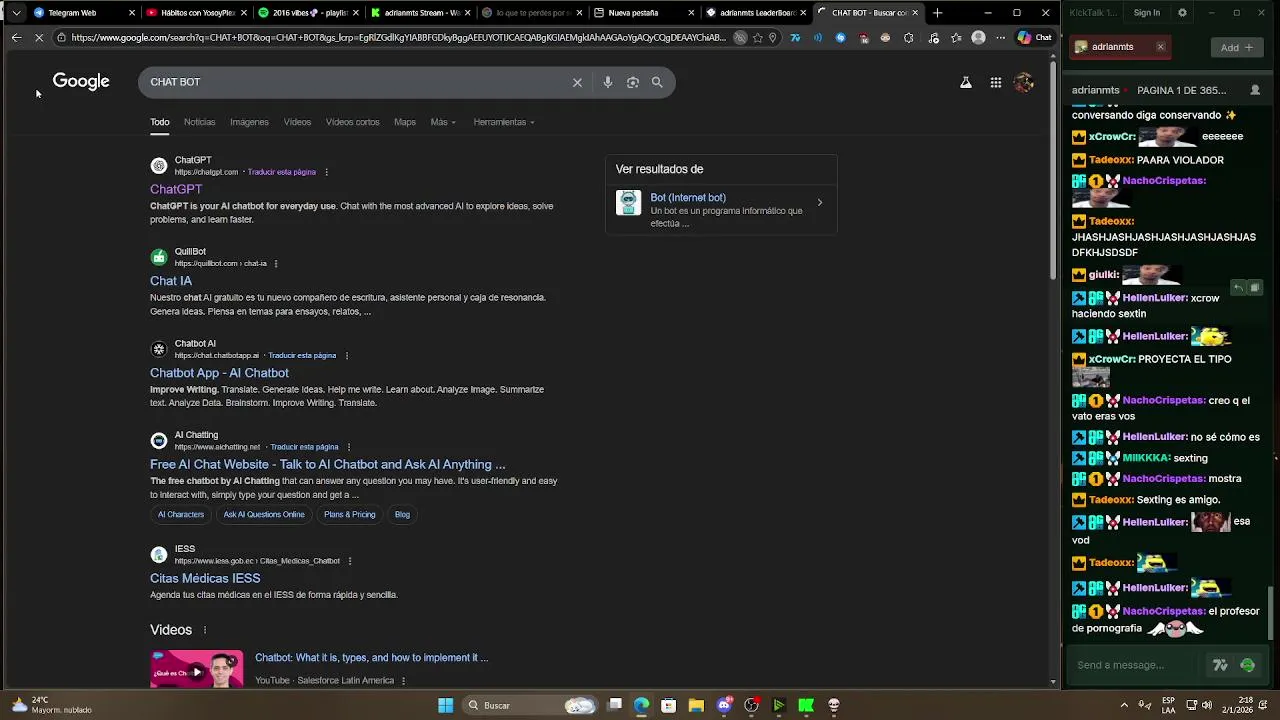Open KickTalk settings gear
This screenshot has height=720, width=1280.
click(1182, 13)
